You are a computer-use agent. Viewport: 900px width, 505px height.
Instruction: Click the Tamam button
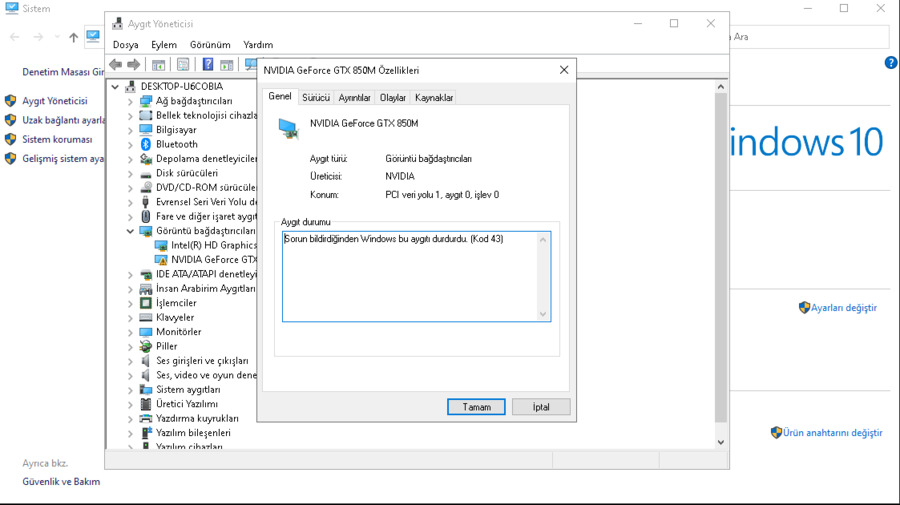476,407
